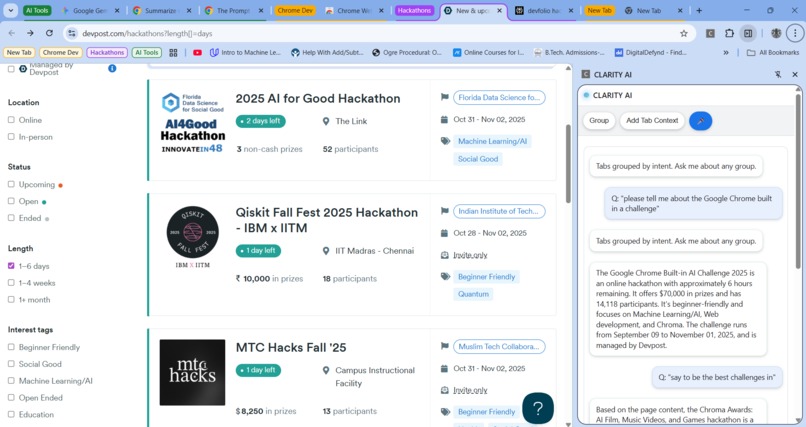Screen dimensions: 806x427
Task: Open the Qiskit Fall Fest 2025 Hackathon title
Action: pos(326,220)
